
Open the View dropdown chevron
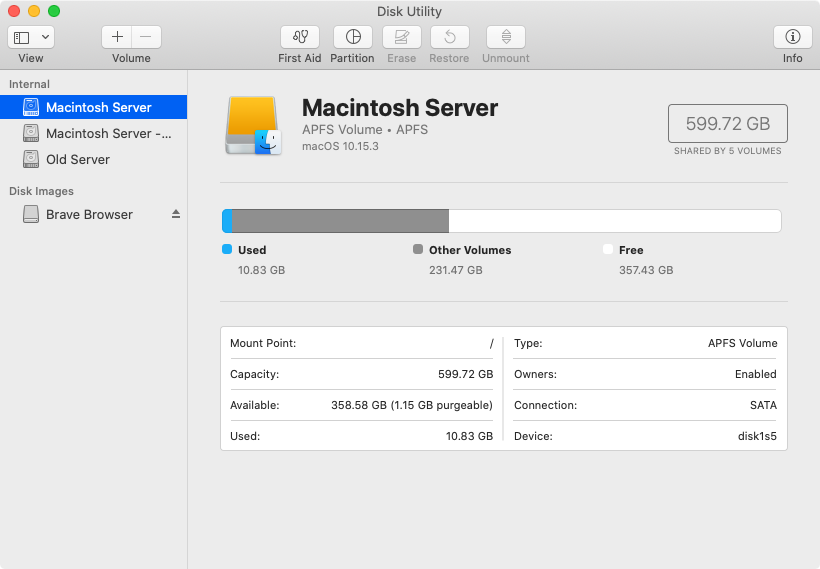(x=45, y=37)
